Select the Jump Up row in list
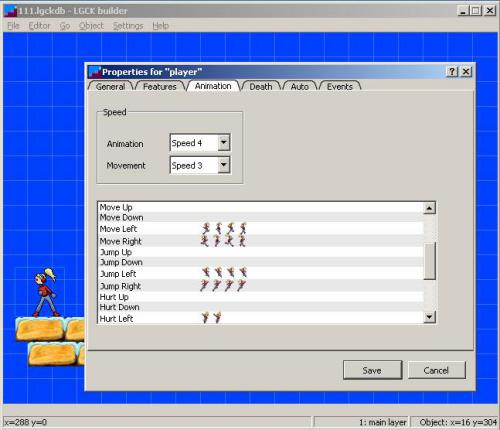 click(x=261, y=252)
